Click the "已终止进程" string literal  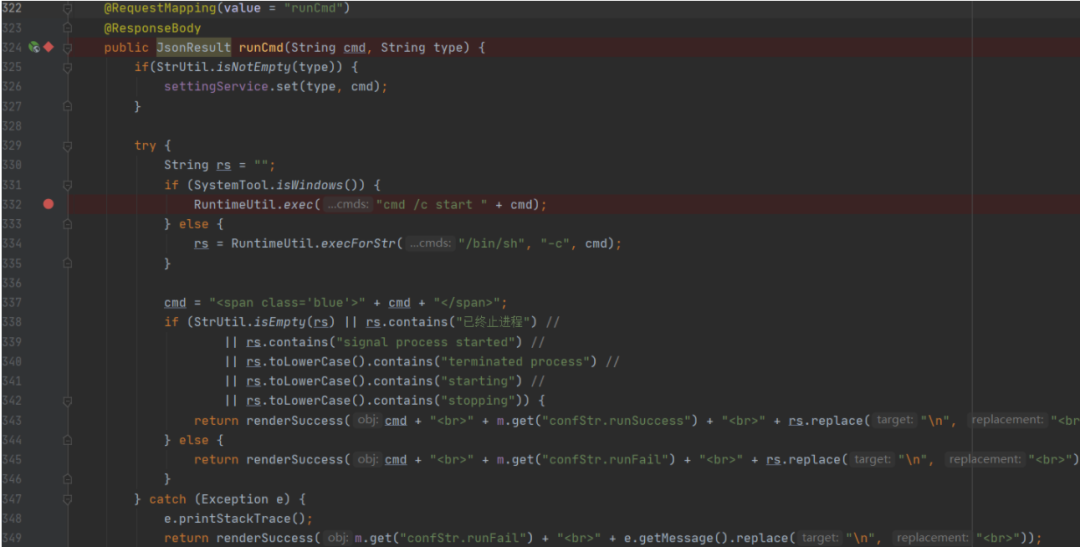point(492,322)
